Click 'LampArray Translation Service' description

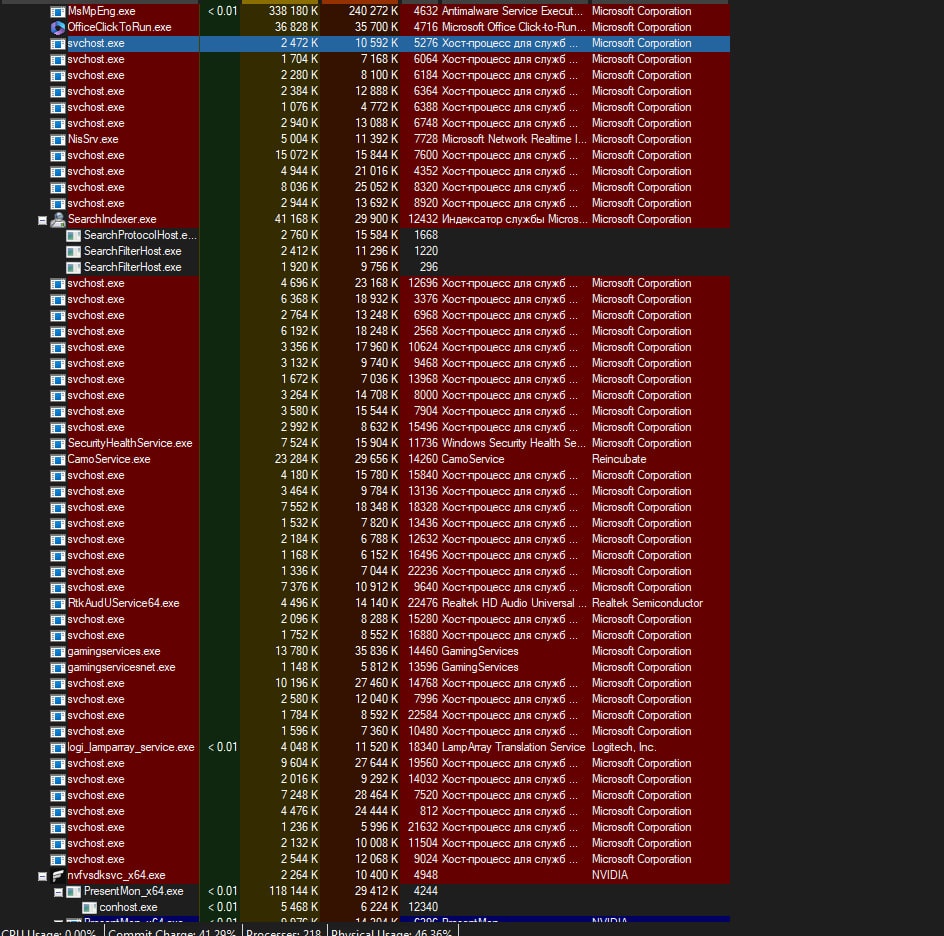pyautogui.click(x=514, y=747)
